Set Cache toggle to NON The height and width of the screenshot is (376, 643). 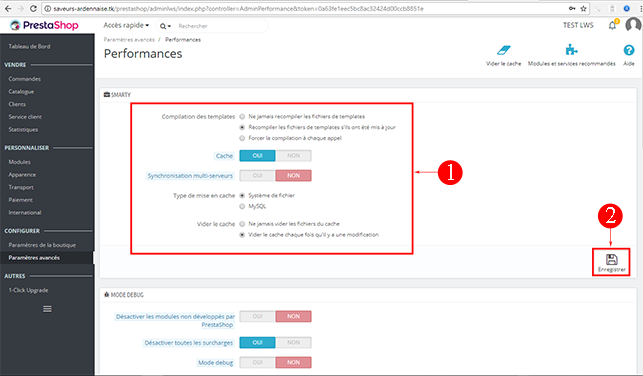(294, 156)
